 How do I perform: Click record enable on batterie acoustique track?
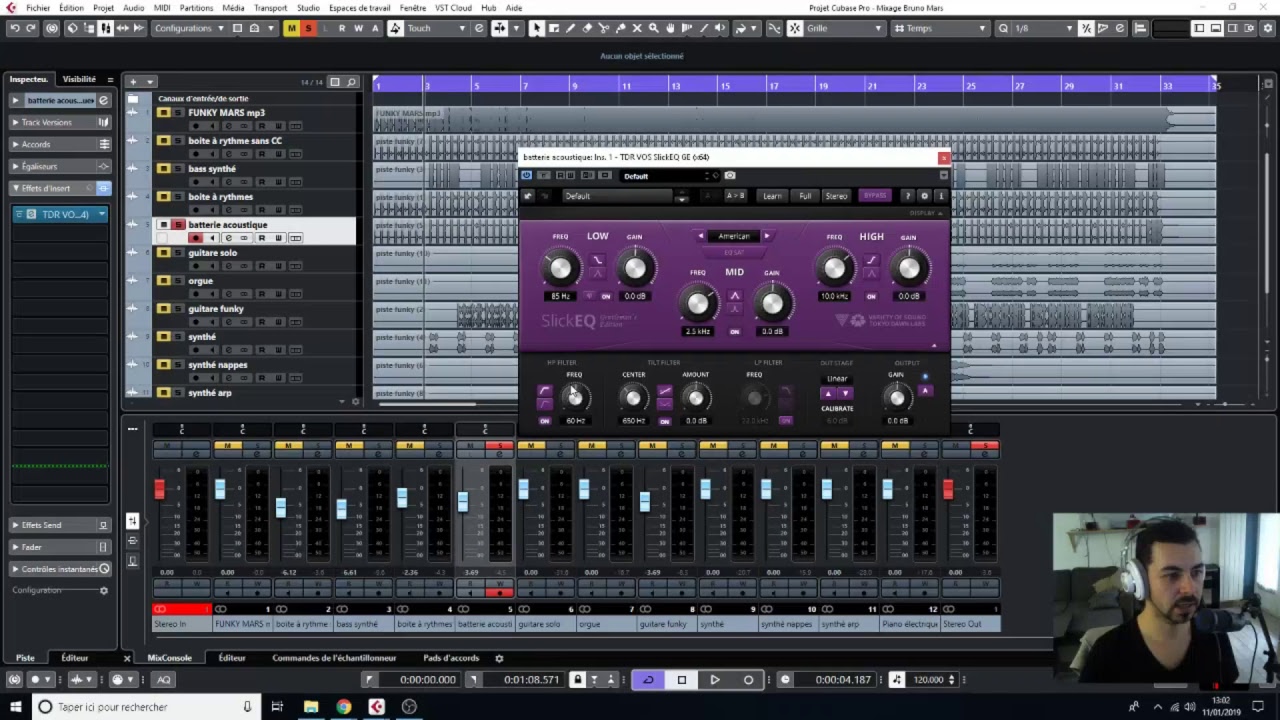tap(196, 238)
